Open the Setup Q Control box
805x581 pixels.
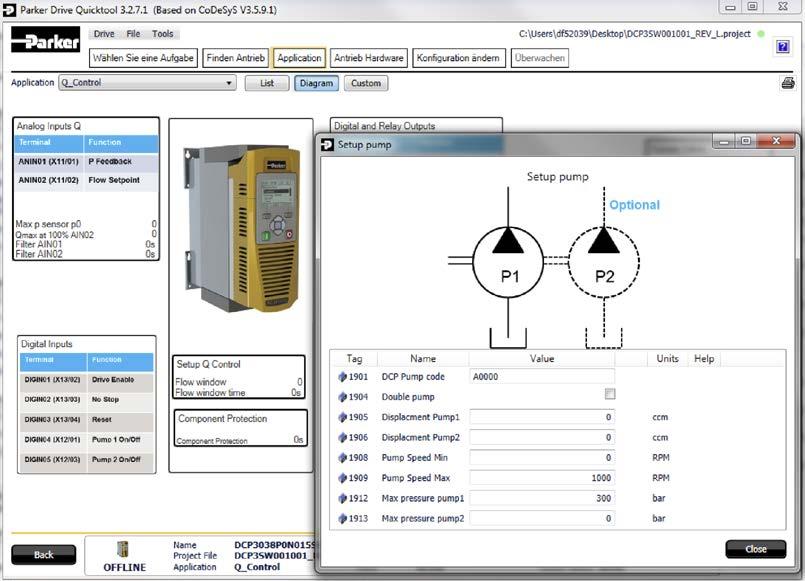click(239, 377)
